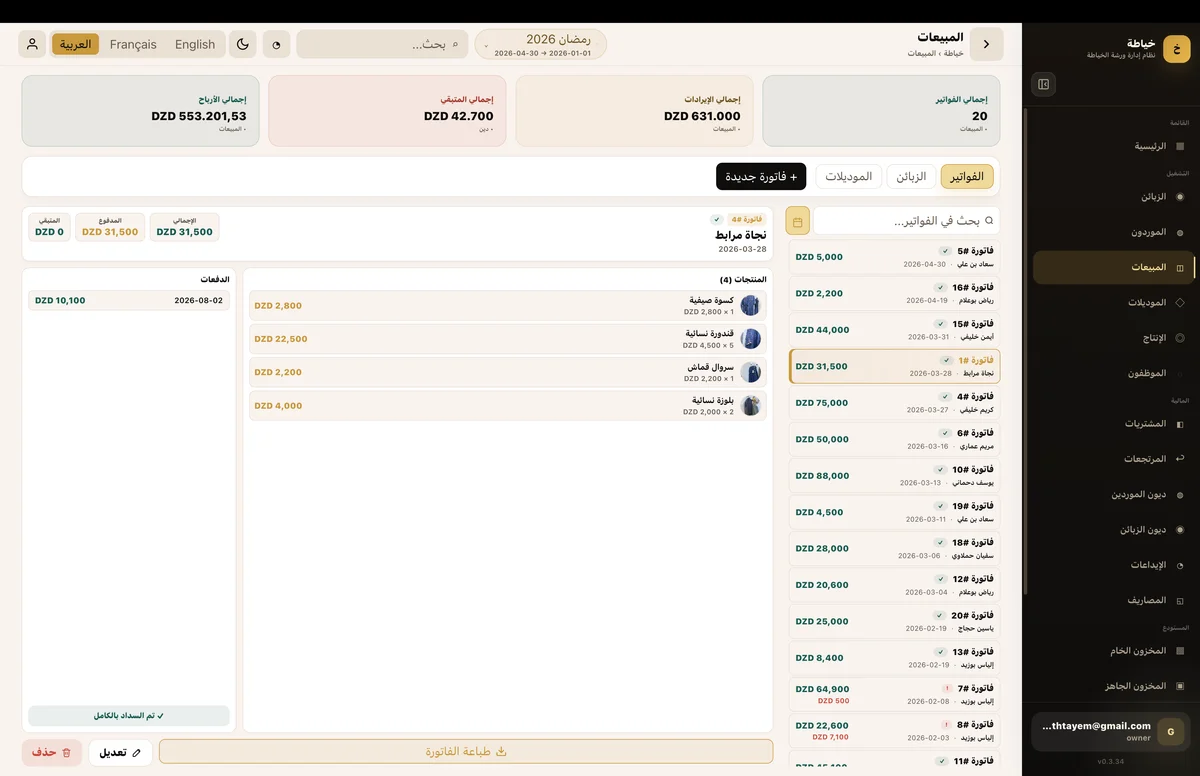Open الإيداعات deposits icon in sidebar
The height and width of the screenshot is (776, 1200).
tap(1180, 565)
